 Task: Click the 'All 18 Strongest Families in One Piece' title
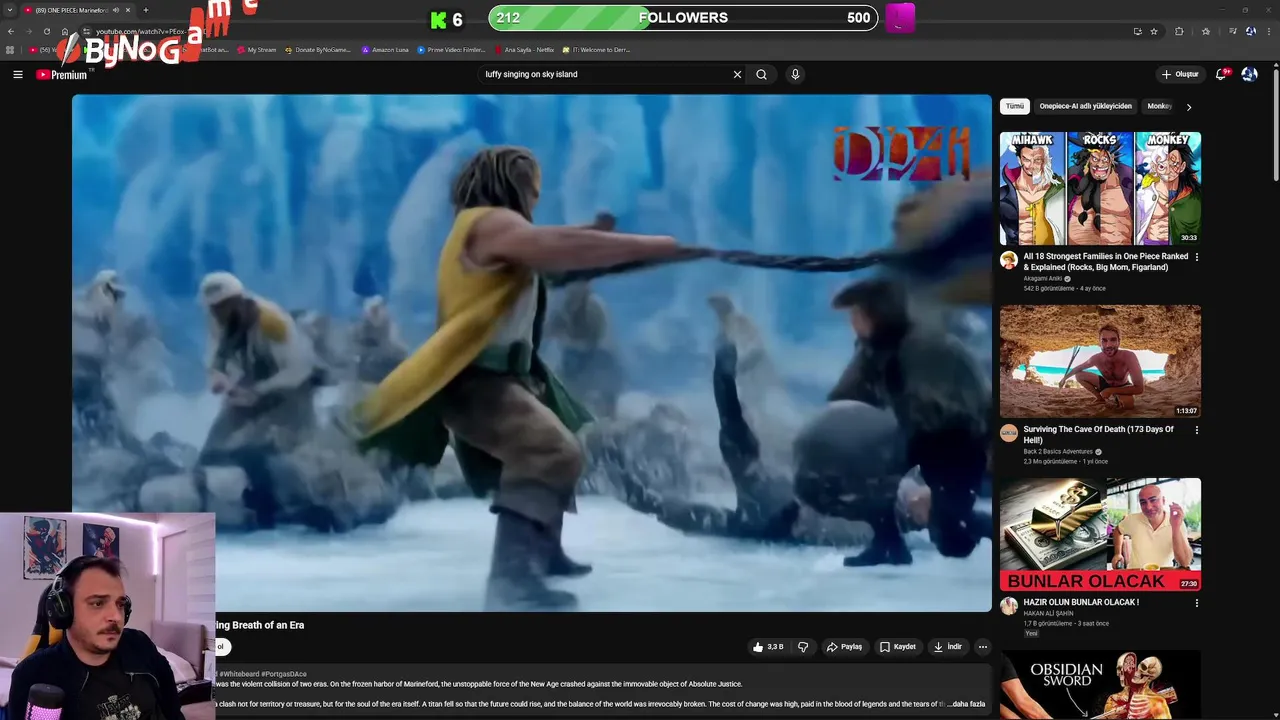(x=1105, y=262)
